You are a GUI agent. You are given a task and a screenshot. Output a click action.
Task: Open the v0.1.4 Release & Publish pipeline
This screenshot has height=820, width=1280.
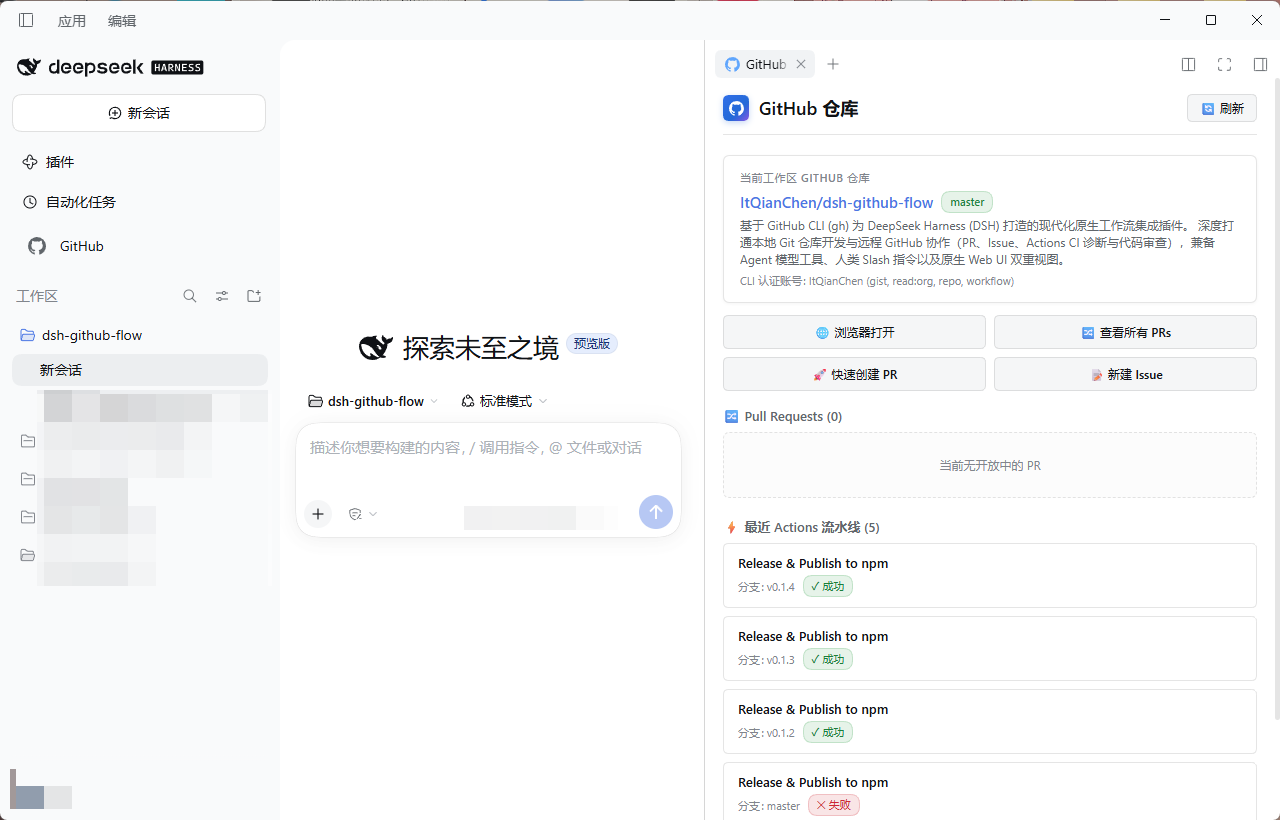990,575
